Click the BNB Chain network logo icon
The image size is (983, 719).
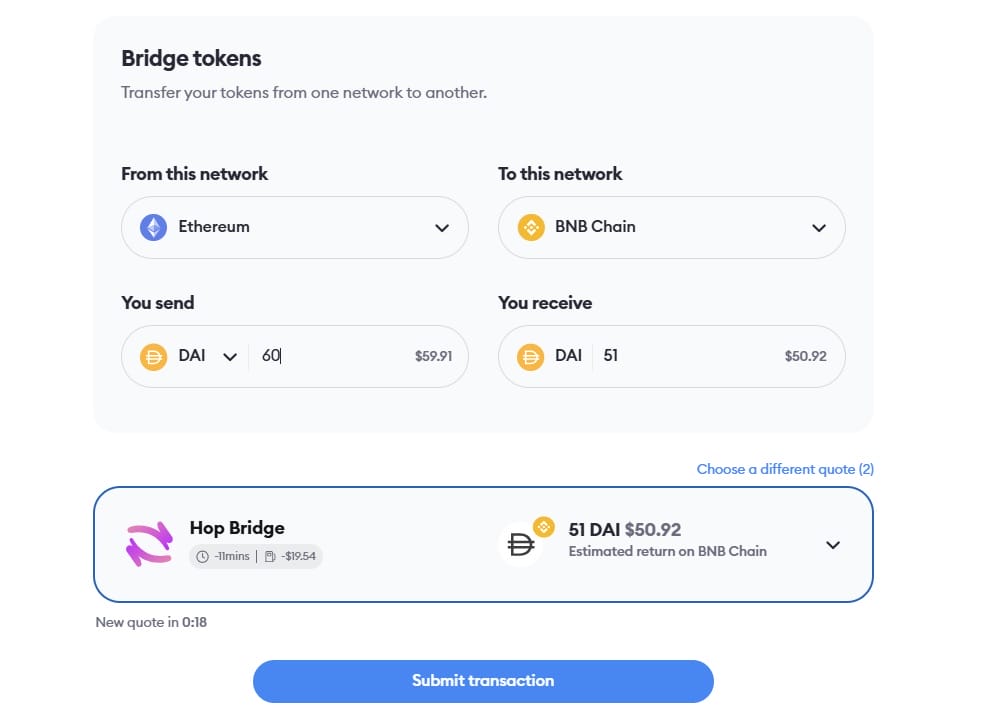click(x=530, y=227)
